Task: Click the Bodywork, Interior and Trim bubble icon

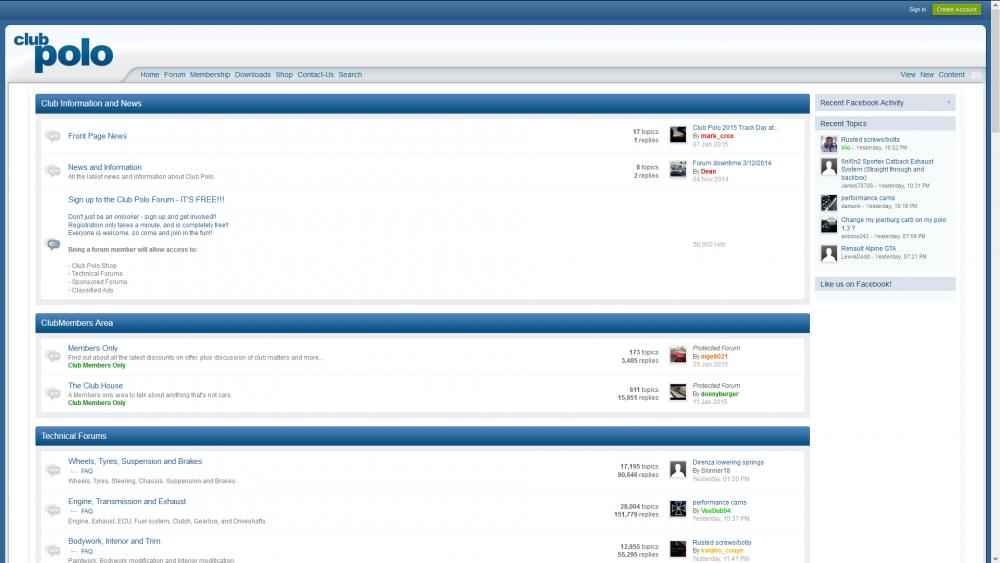Action: tap(54, 550)
